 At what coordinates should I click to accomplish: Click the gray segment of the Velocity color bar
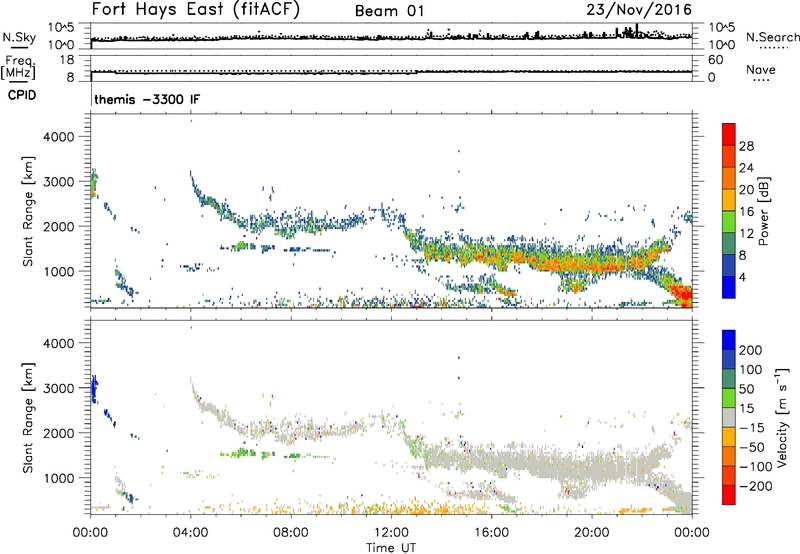729,417
